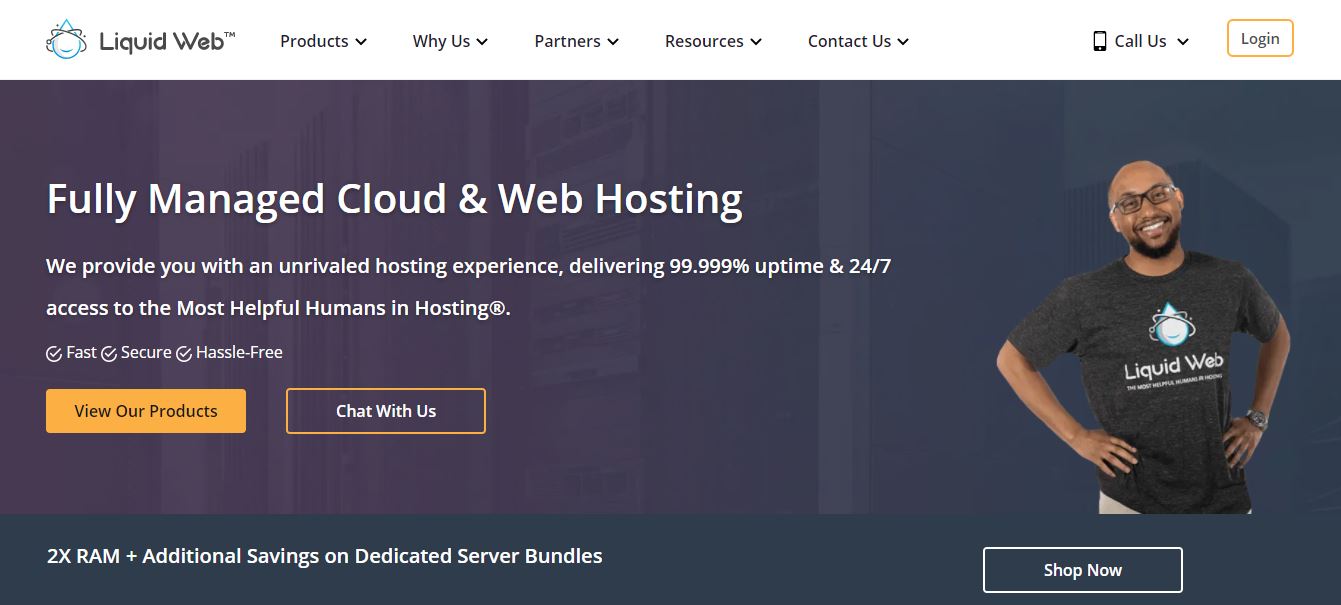Open the Contact Us dropdown

(x=857, y=41)
